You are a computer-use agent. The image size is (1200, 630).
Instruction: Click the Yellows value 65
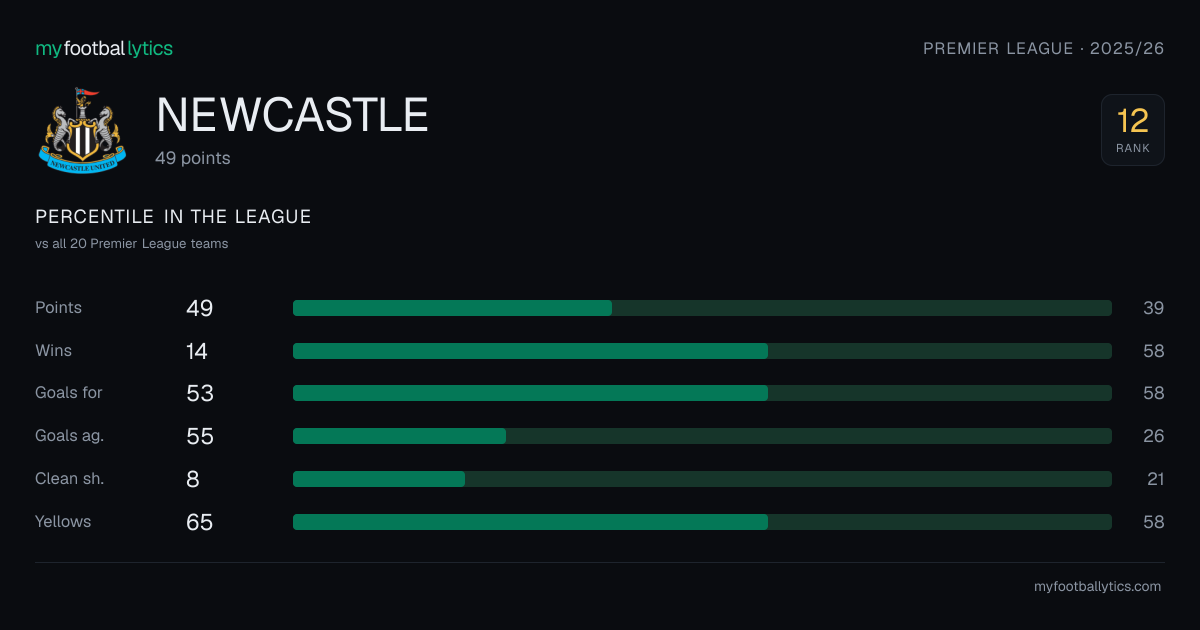click(x=200, y=522)
